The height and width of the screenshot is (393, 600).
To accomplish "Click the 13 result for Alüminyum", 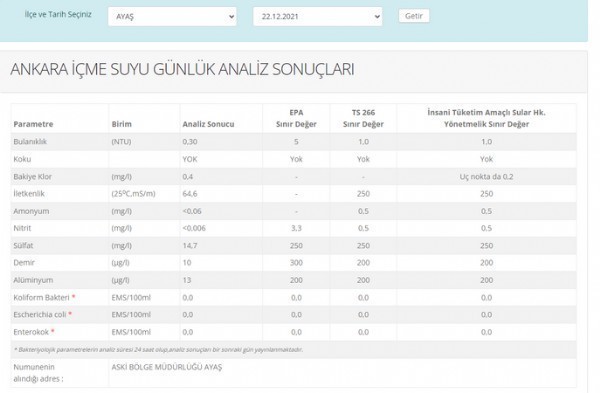I will point(187,280).
